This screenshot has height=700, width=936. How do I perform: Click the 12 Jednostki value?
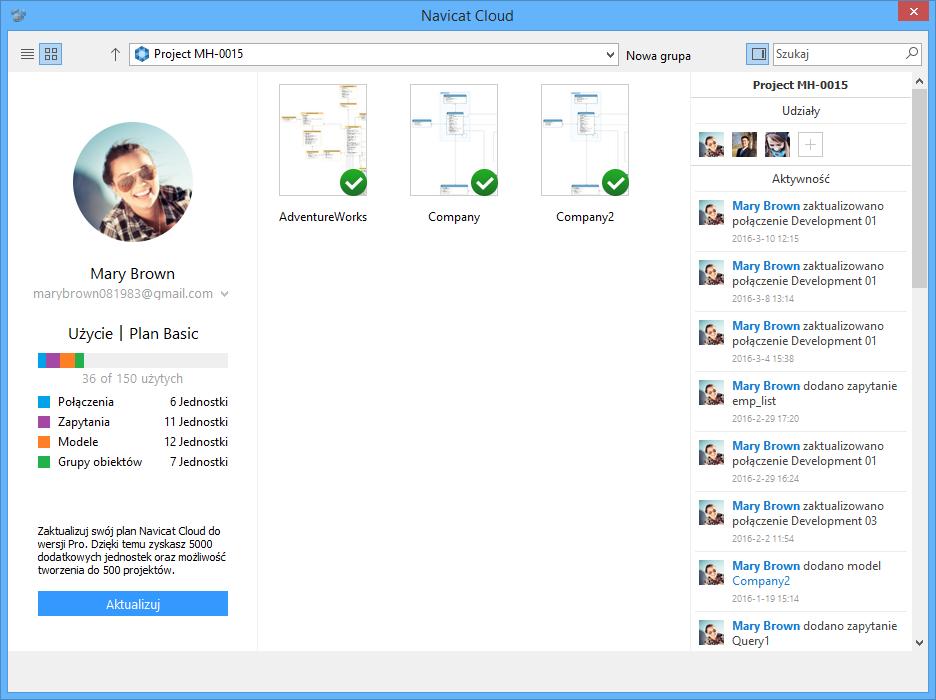196,442
